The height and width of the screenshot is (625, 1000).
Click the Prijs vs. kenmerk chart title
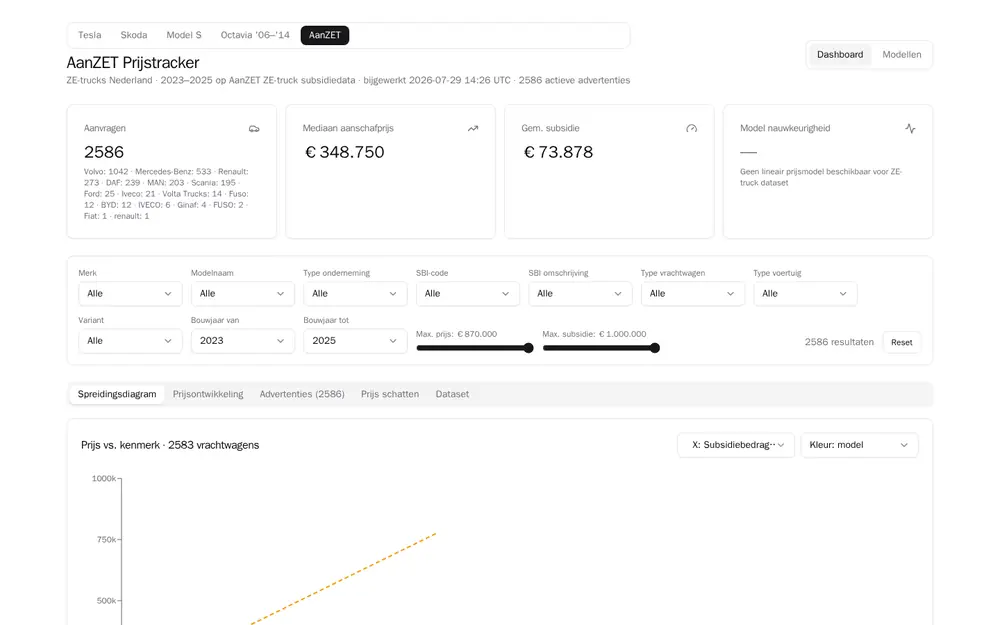pos(170,445)
